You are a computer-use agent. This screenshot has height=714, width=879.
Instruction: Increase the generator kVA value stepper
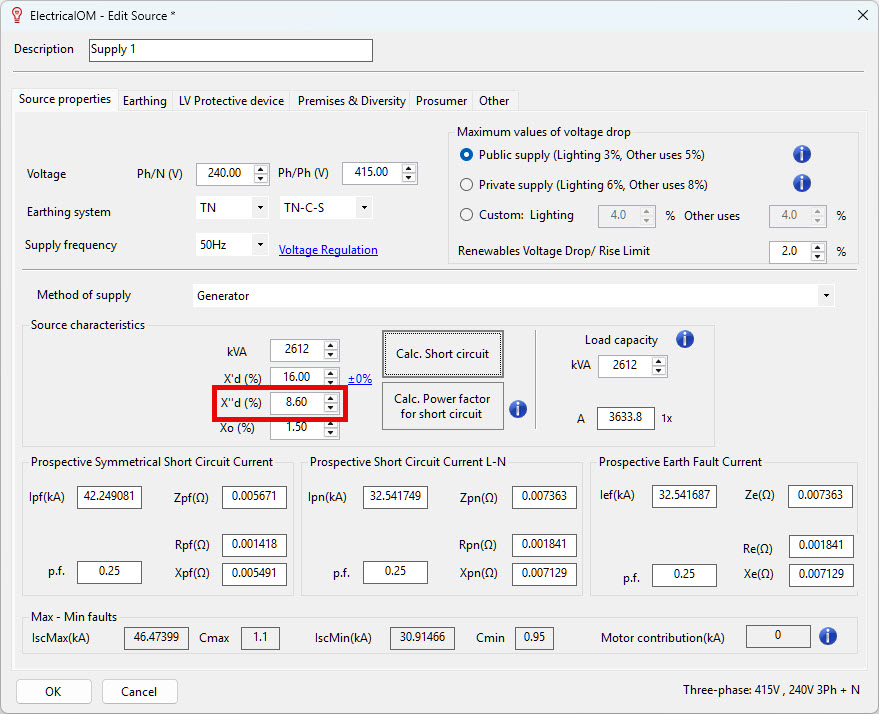[331, 346]
